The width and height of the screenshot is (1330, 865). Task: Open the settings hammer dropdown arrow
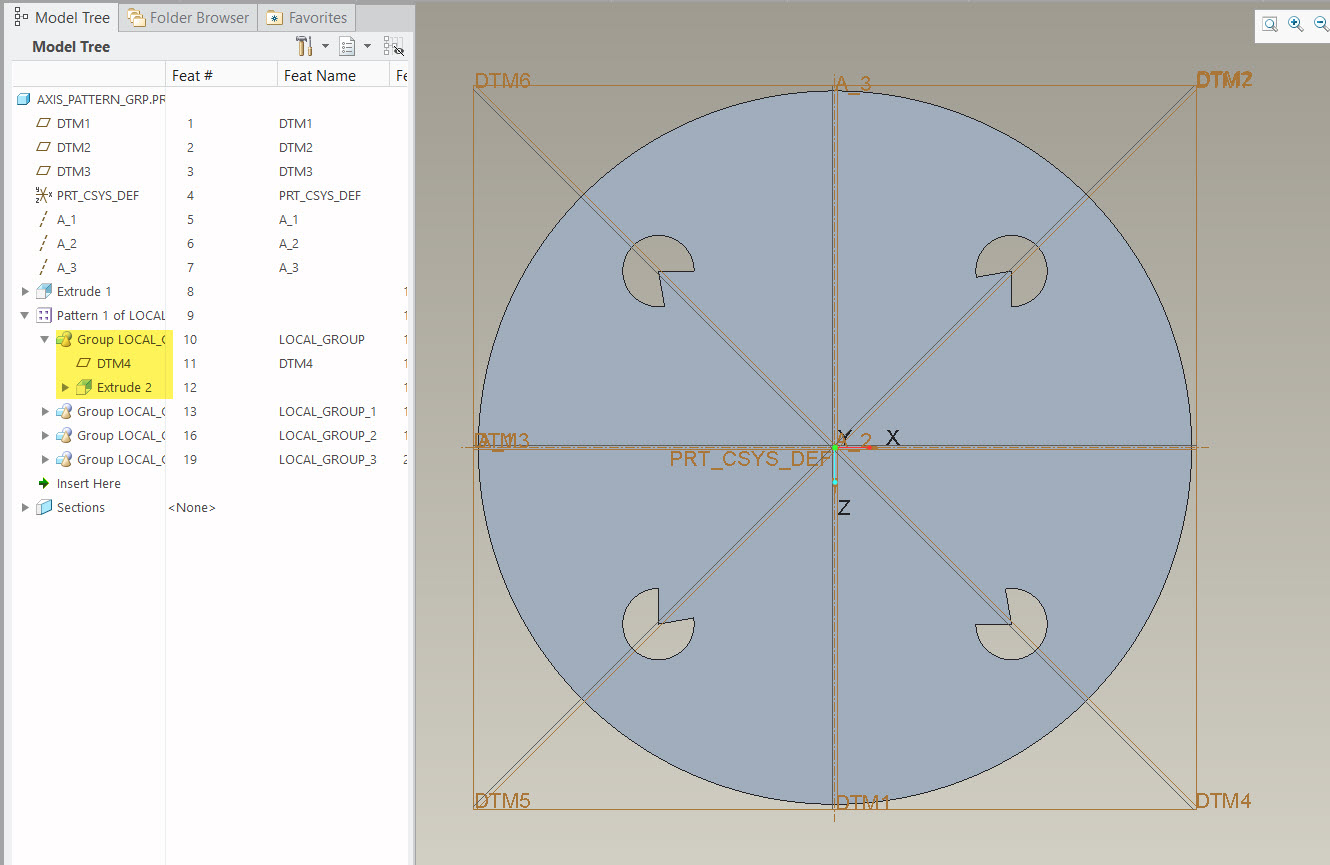325,46
